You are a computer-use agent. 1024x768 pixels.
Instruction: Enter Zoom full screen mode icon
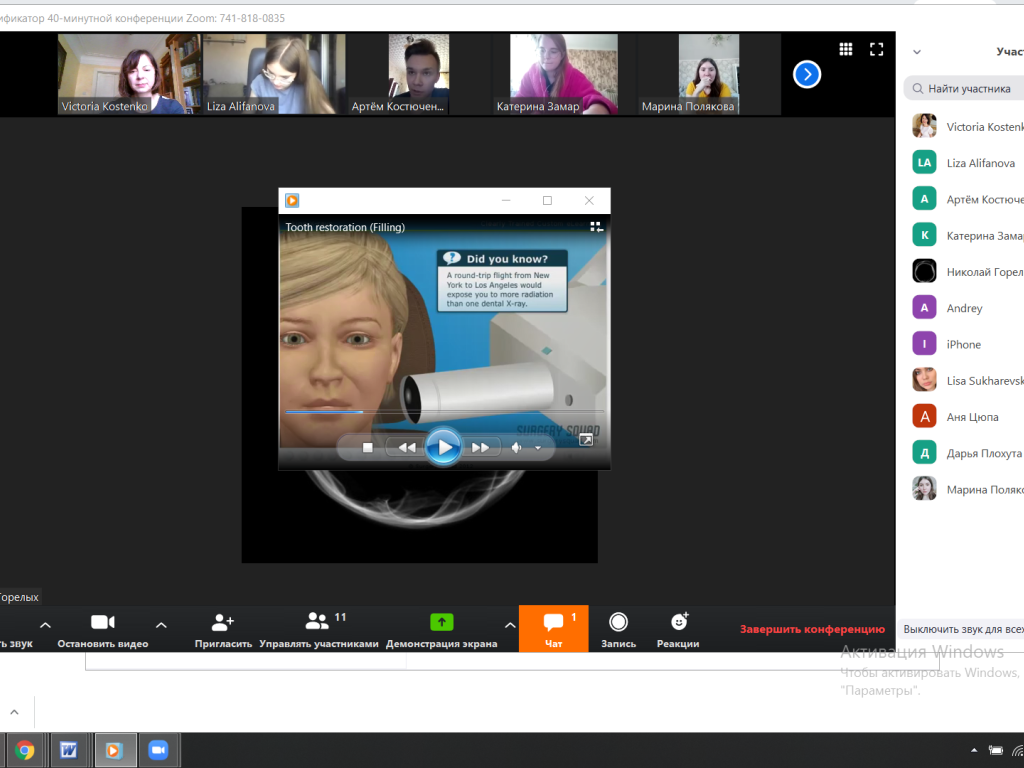876,49
